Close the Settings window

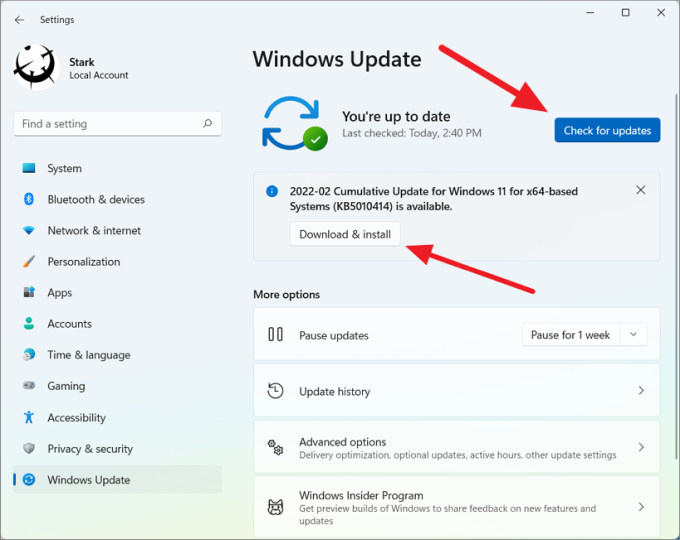(661, 13)
